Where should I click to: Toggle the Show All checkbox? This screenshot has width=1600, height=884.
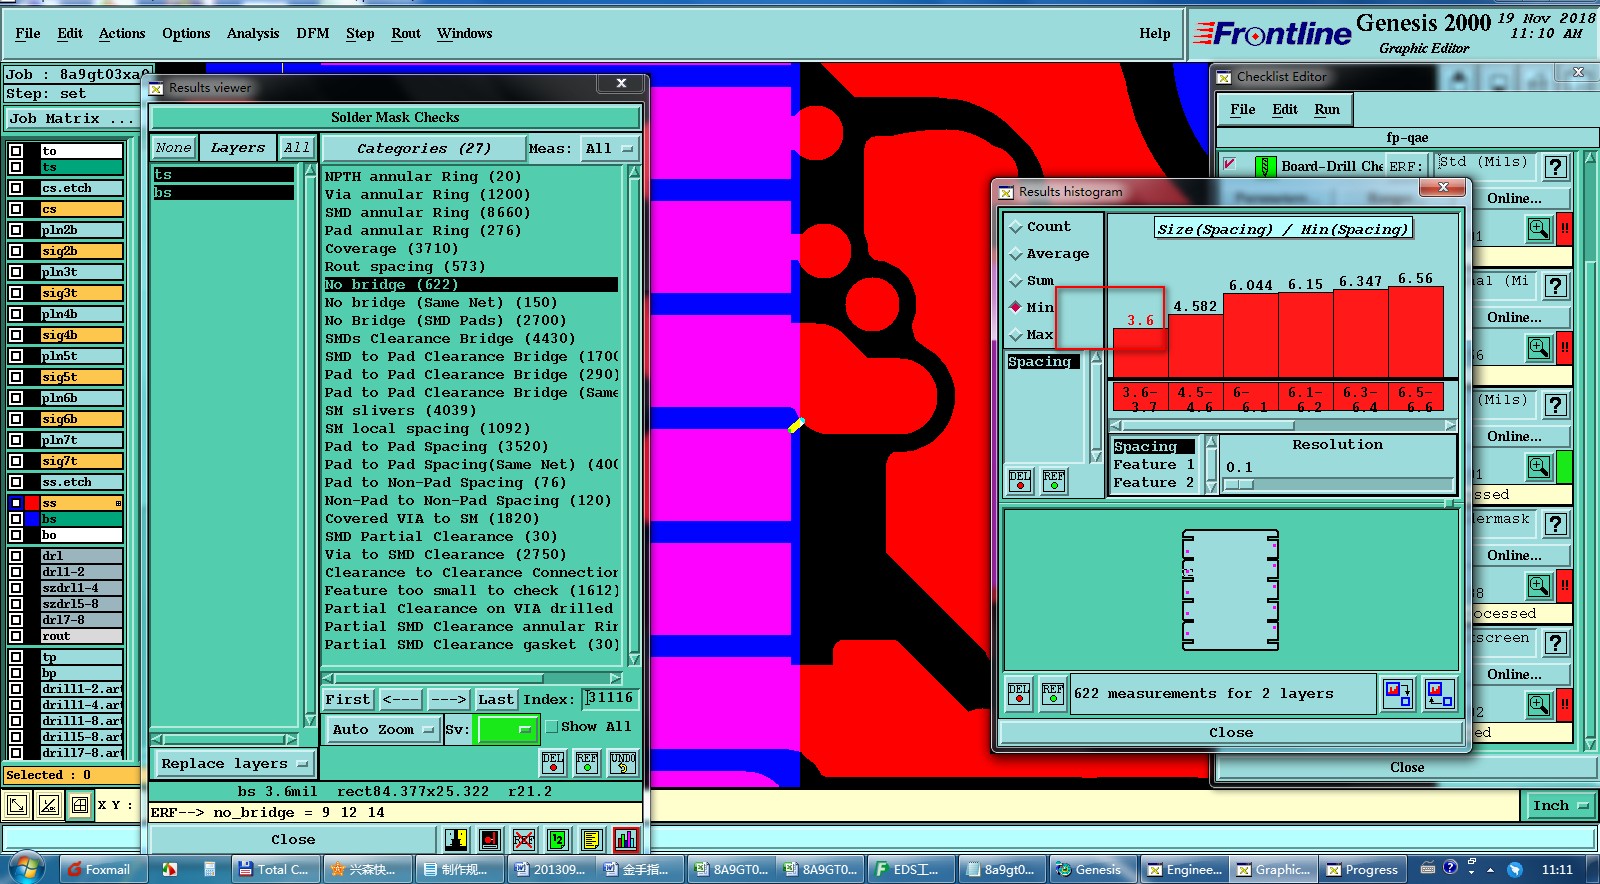(x=551, y=727)
